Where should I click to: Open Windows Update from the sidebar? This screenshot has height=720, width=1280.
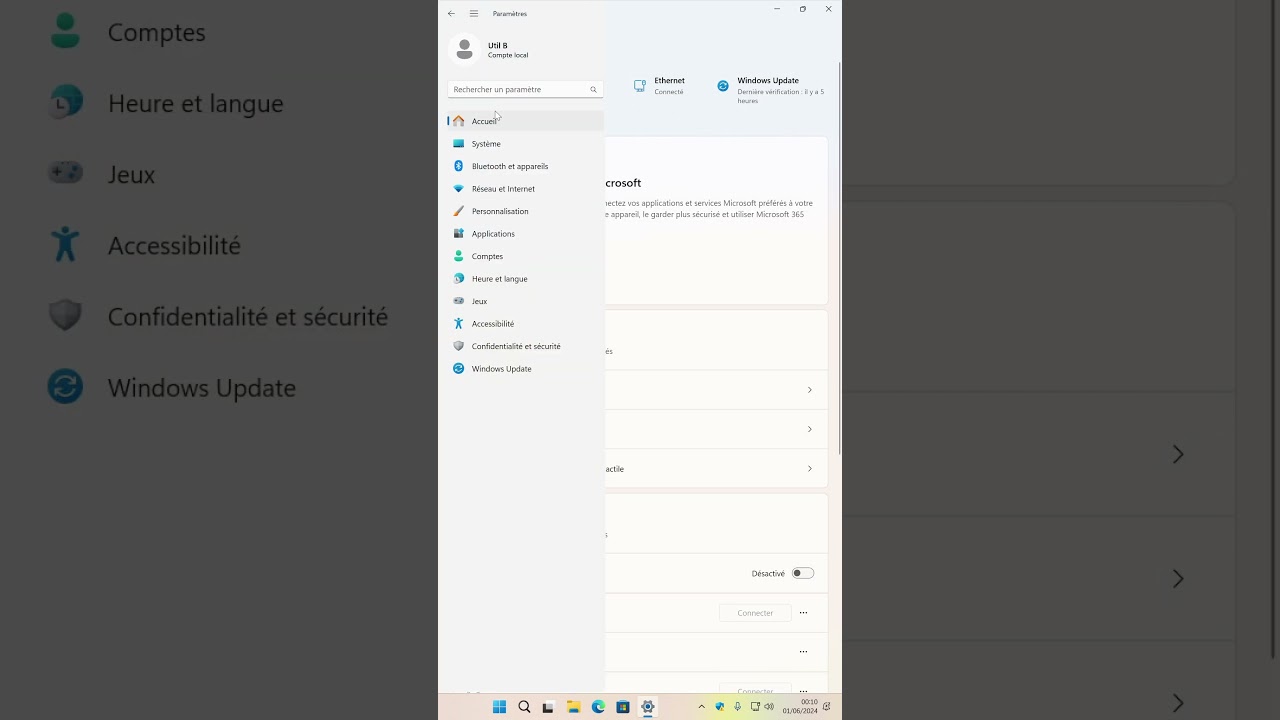(x=525, y=369)
